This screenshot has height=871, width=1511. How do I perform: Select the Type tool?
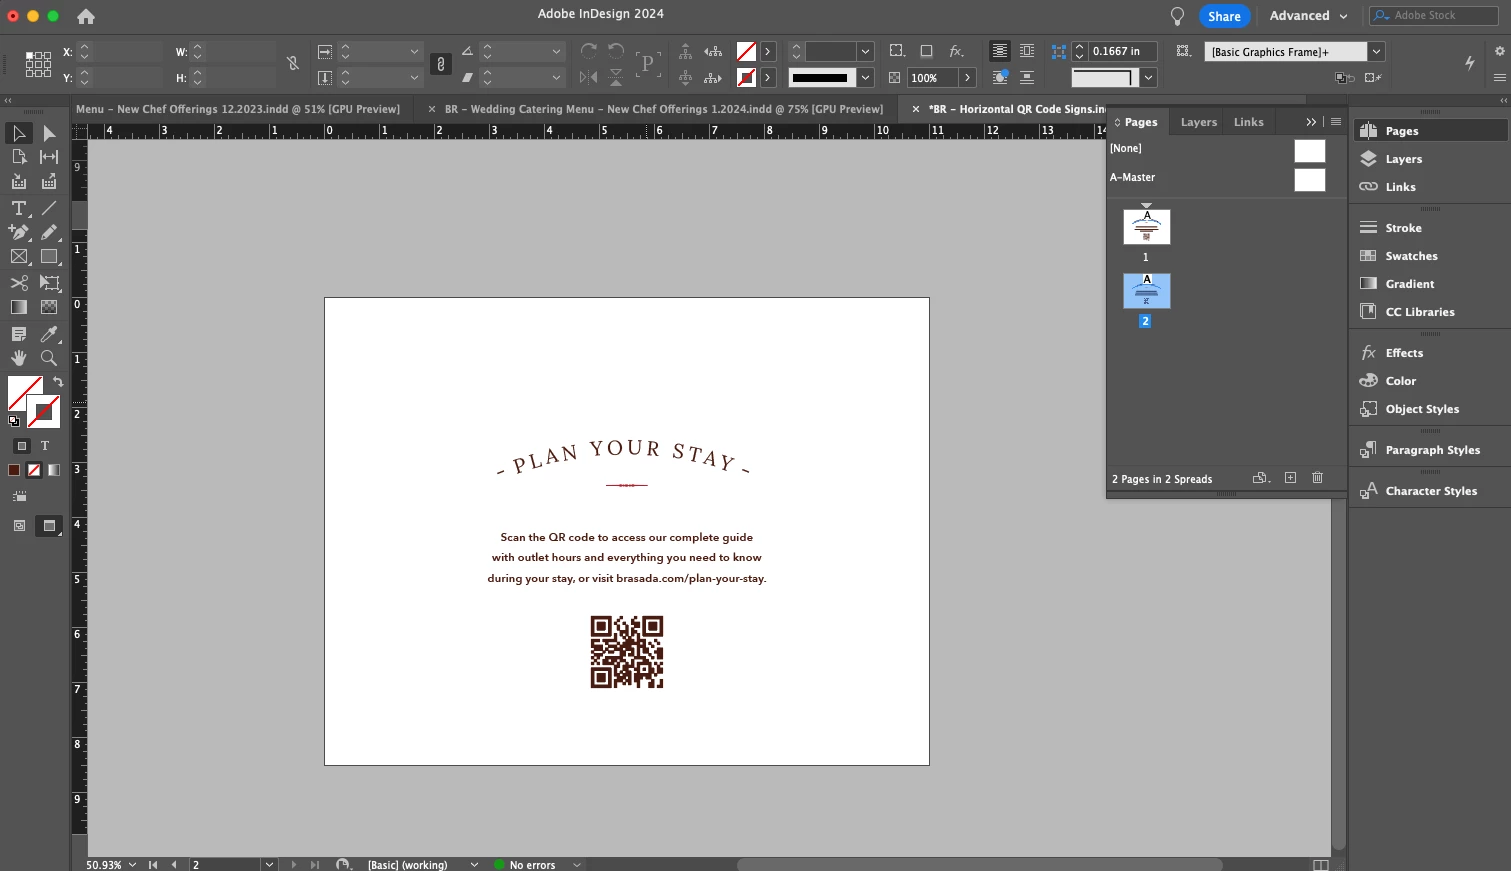tap(18, 208)
